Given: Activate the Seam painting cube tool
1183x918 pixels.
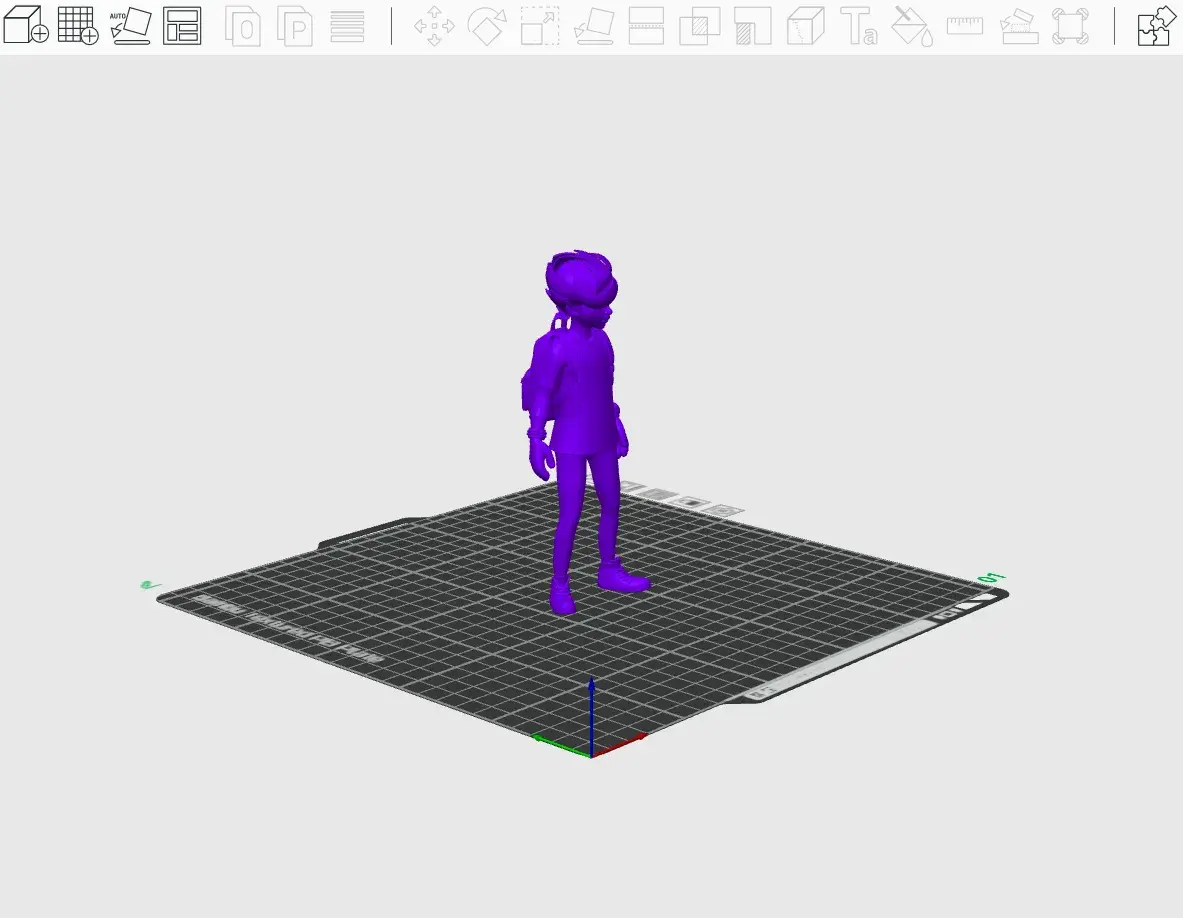Looking at the screenshot, I should point(806,26).
